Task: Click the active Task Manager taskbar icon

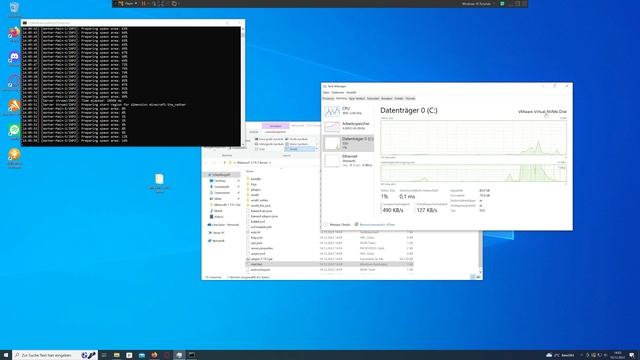Action: (x=179, y=355)
